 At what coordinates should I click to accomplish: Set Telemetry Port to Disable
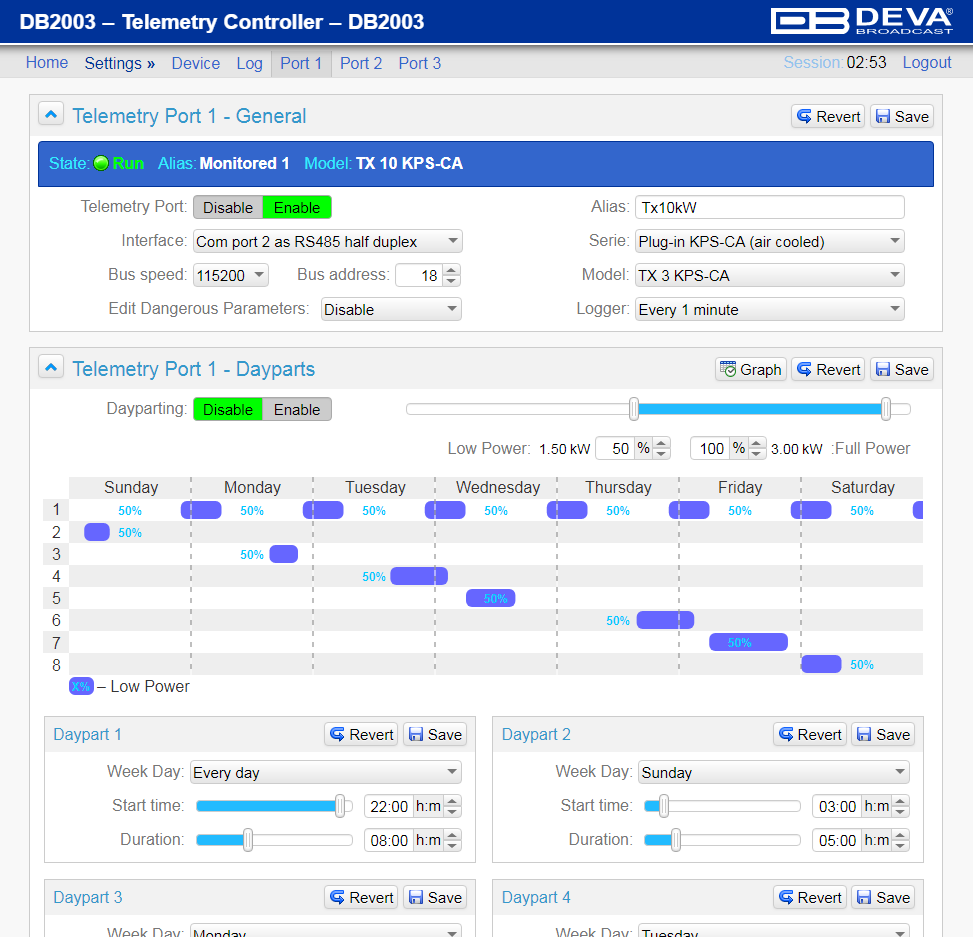click(228, 207)
